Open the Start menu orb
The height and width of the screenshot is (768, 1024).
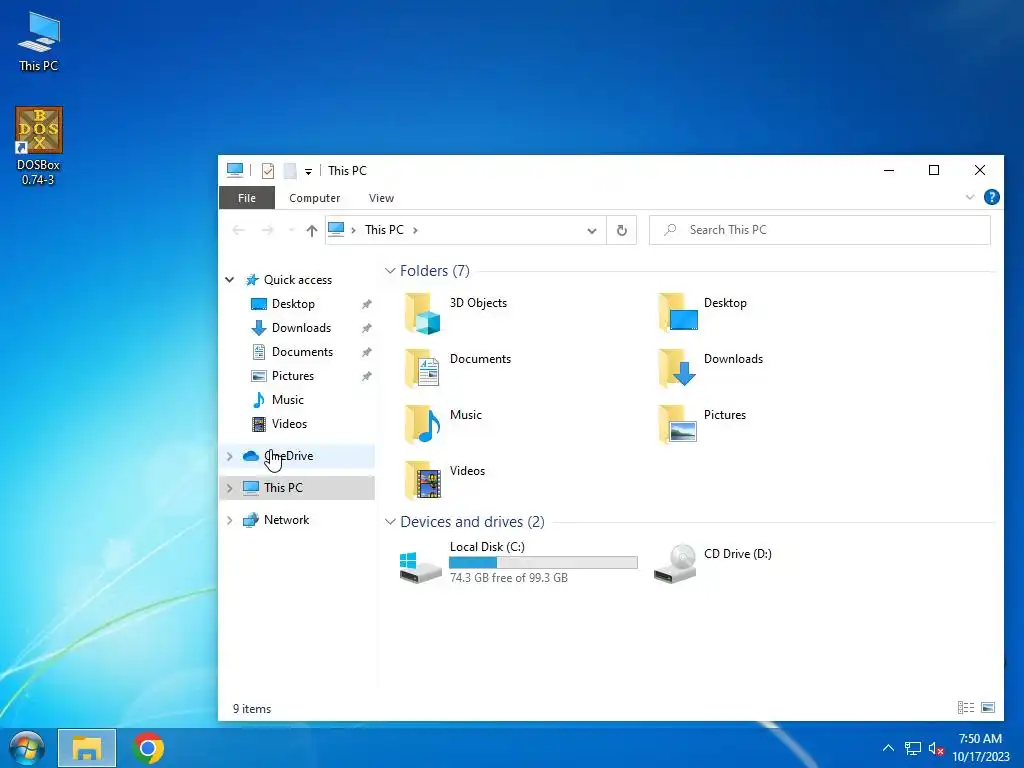tap(27, 748)
